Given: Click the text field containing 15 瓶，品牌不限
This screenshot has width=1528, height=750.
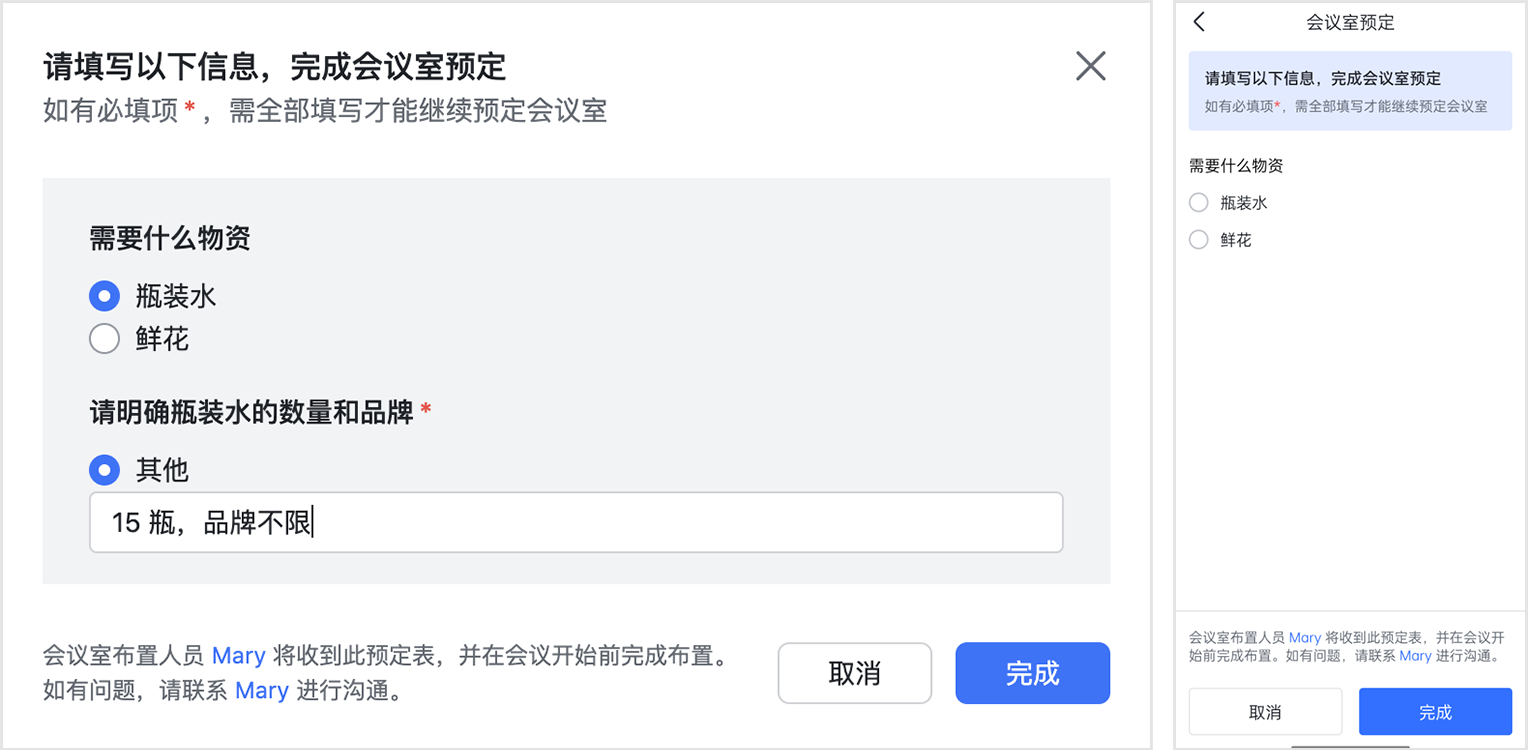Looking at the screenshot, I should click(x=576, y=522).
